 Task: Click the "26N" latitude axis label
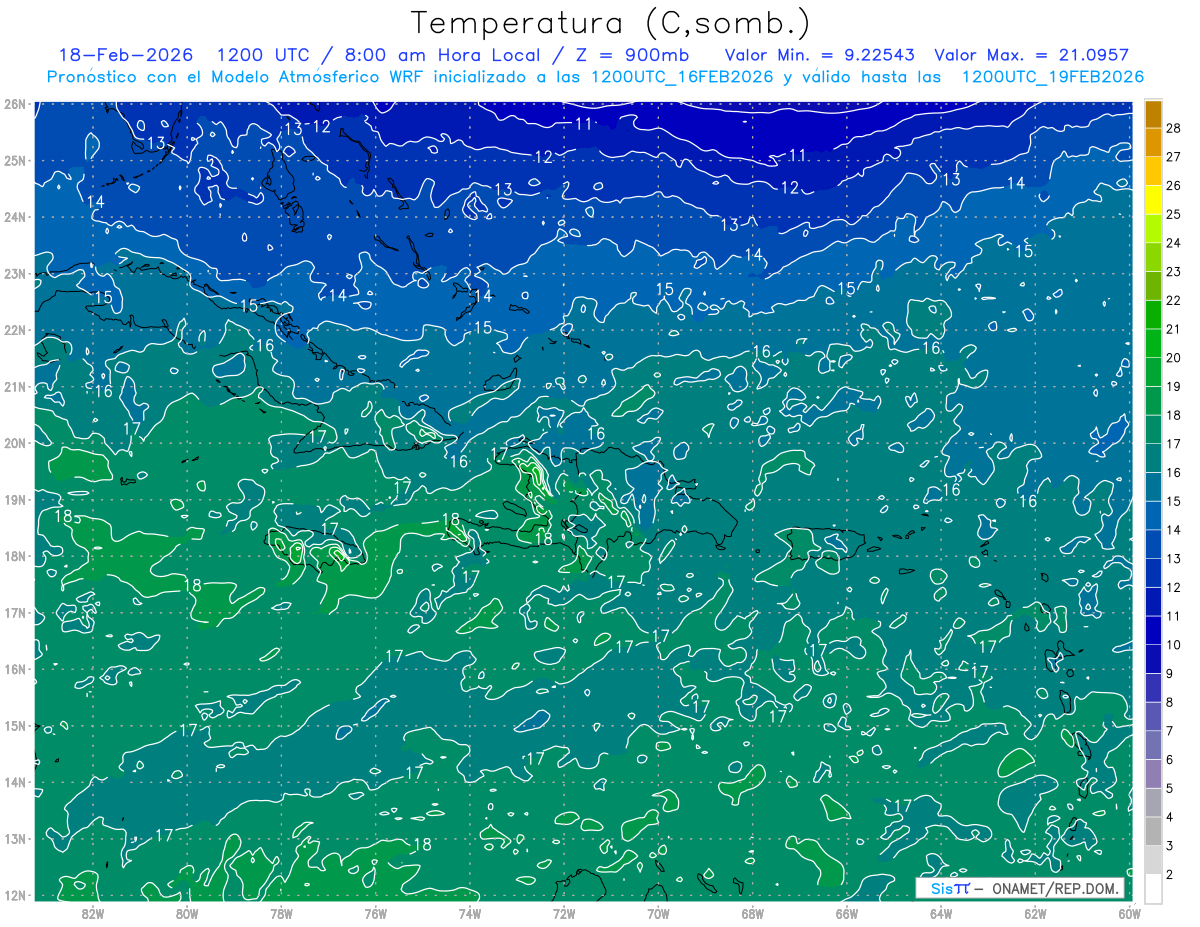(15, 104)
